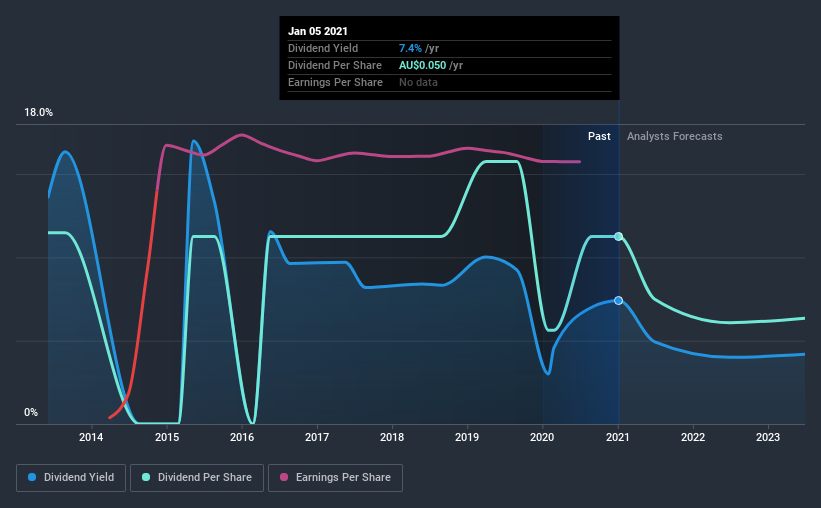The image size is (821, 508).
Task: Click the AU$0.050 dividend per share value
Action: [423, 65]
